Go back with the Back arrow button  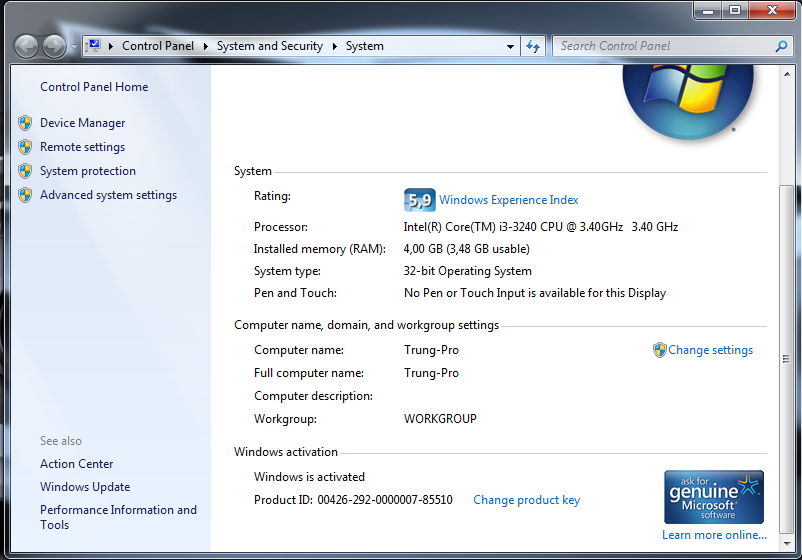click(27, 47)
